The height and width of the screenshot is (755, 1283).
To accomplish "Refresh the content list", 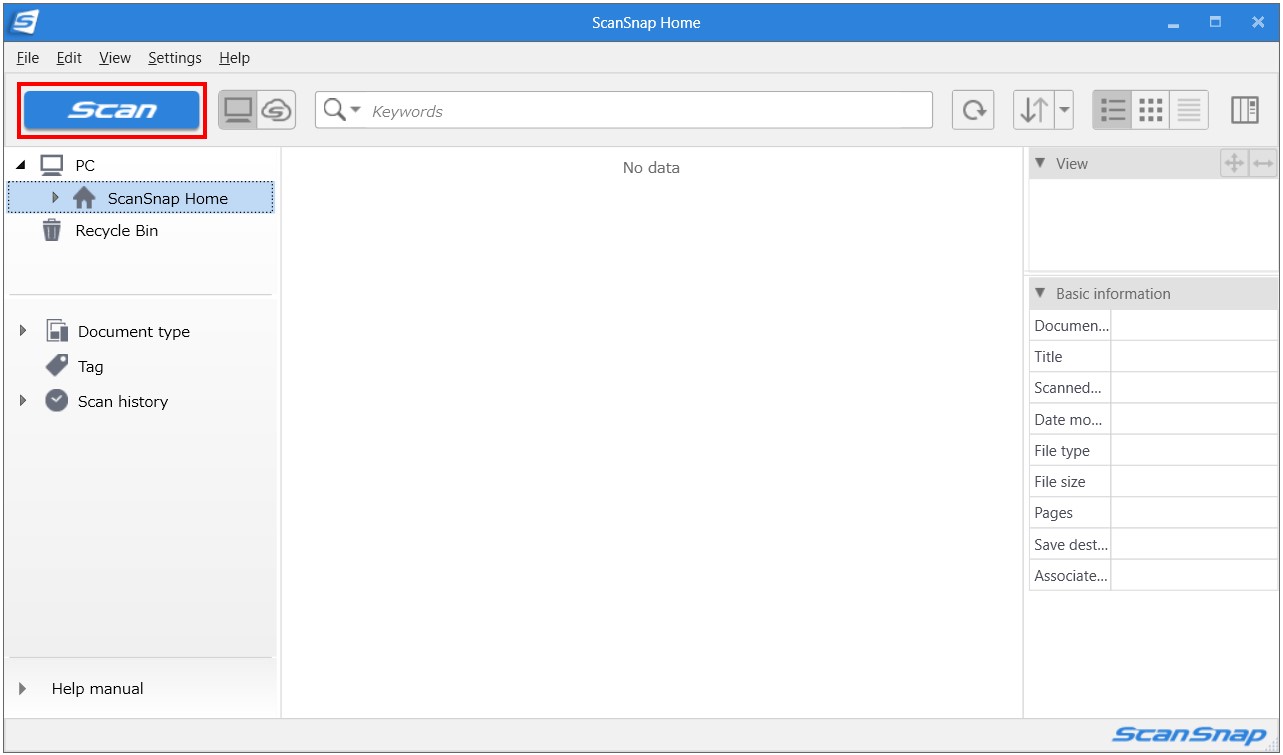I will coord(973,110).
